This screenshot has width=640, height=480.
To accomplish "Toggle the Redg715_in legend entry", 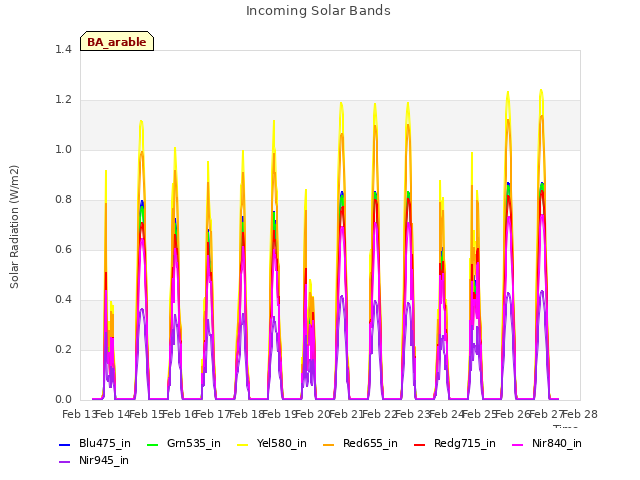I will pos(454,443).
